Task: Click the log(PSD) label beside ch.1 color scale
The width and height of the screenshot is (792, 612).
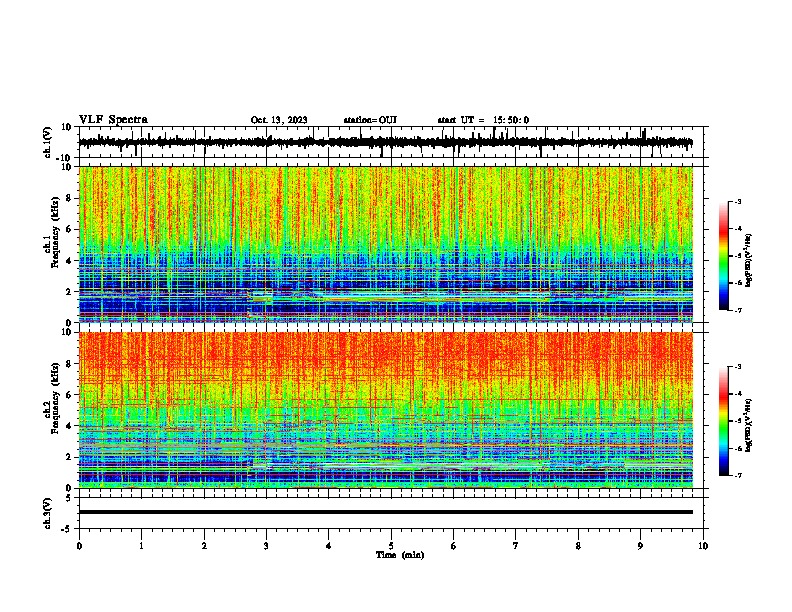Action: point(749,260)
